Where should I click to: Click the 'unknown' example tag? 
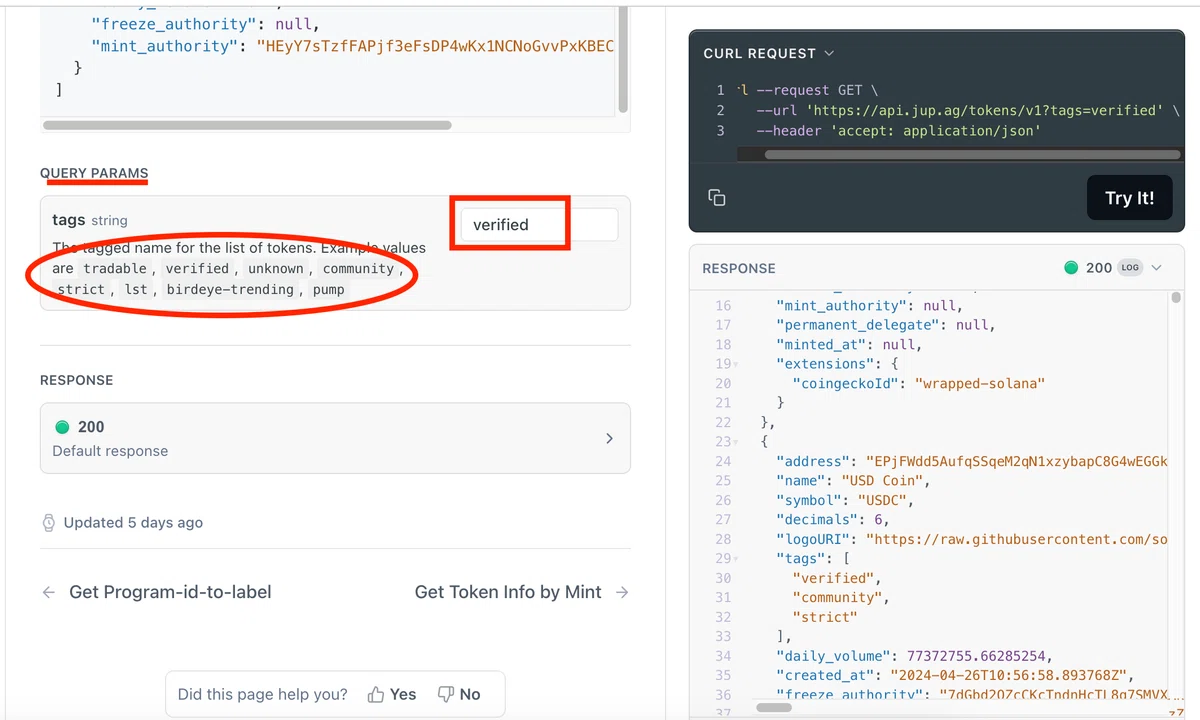pos(275,268)
